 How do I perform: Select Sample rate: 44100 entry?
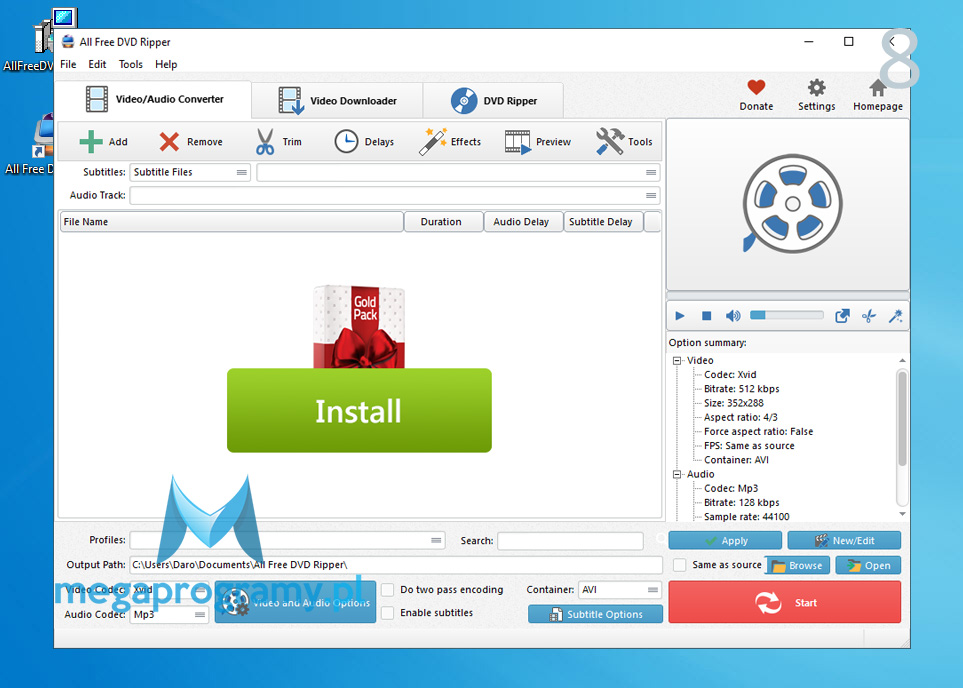tap(746, 517)
